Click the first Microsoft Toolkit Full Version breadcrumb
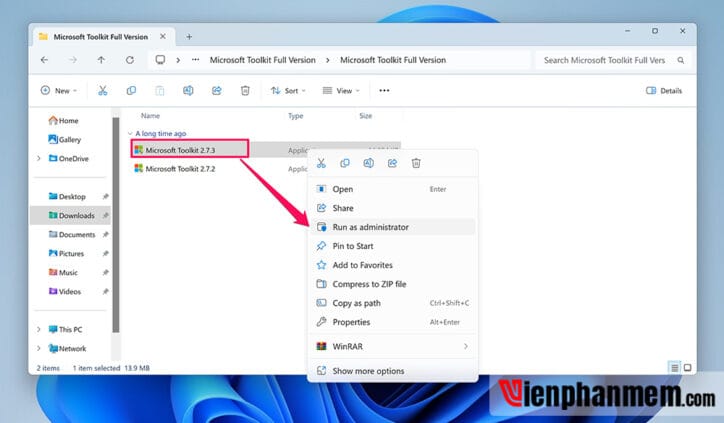The height and width of the screenshot is (423, 724). [x=263, y=60]
